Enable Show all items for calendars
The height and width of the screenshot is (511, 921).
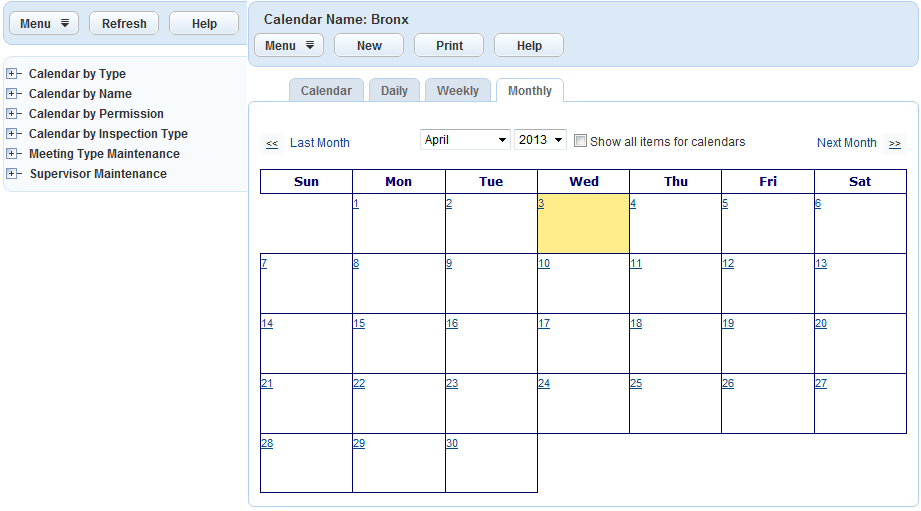(580, 141)
